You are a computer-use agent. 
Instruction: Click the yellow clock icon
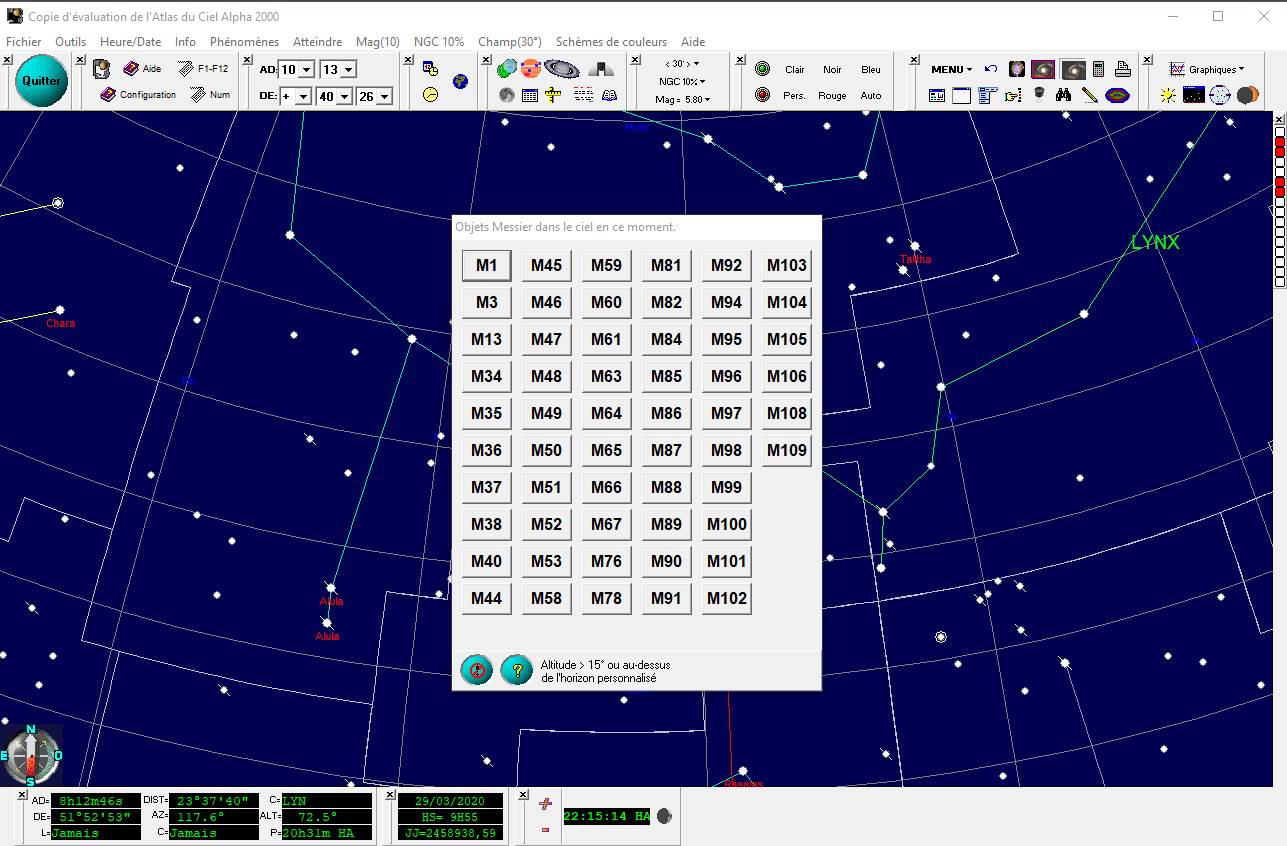(430, 95)
